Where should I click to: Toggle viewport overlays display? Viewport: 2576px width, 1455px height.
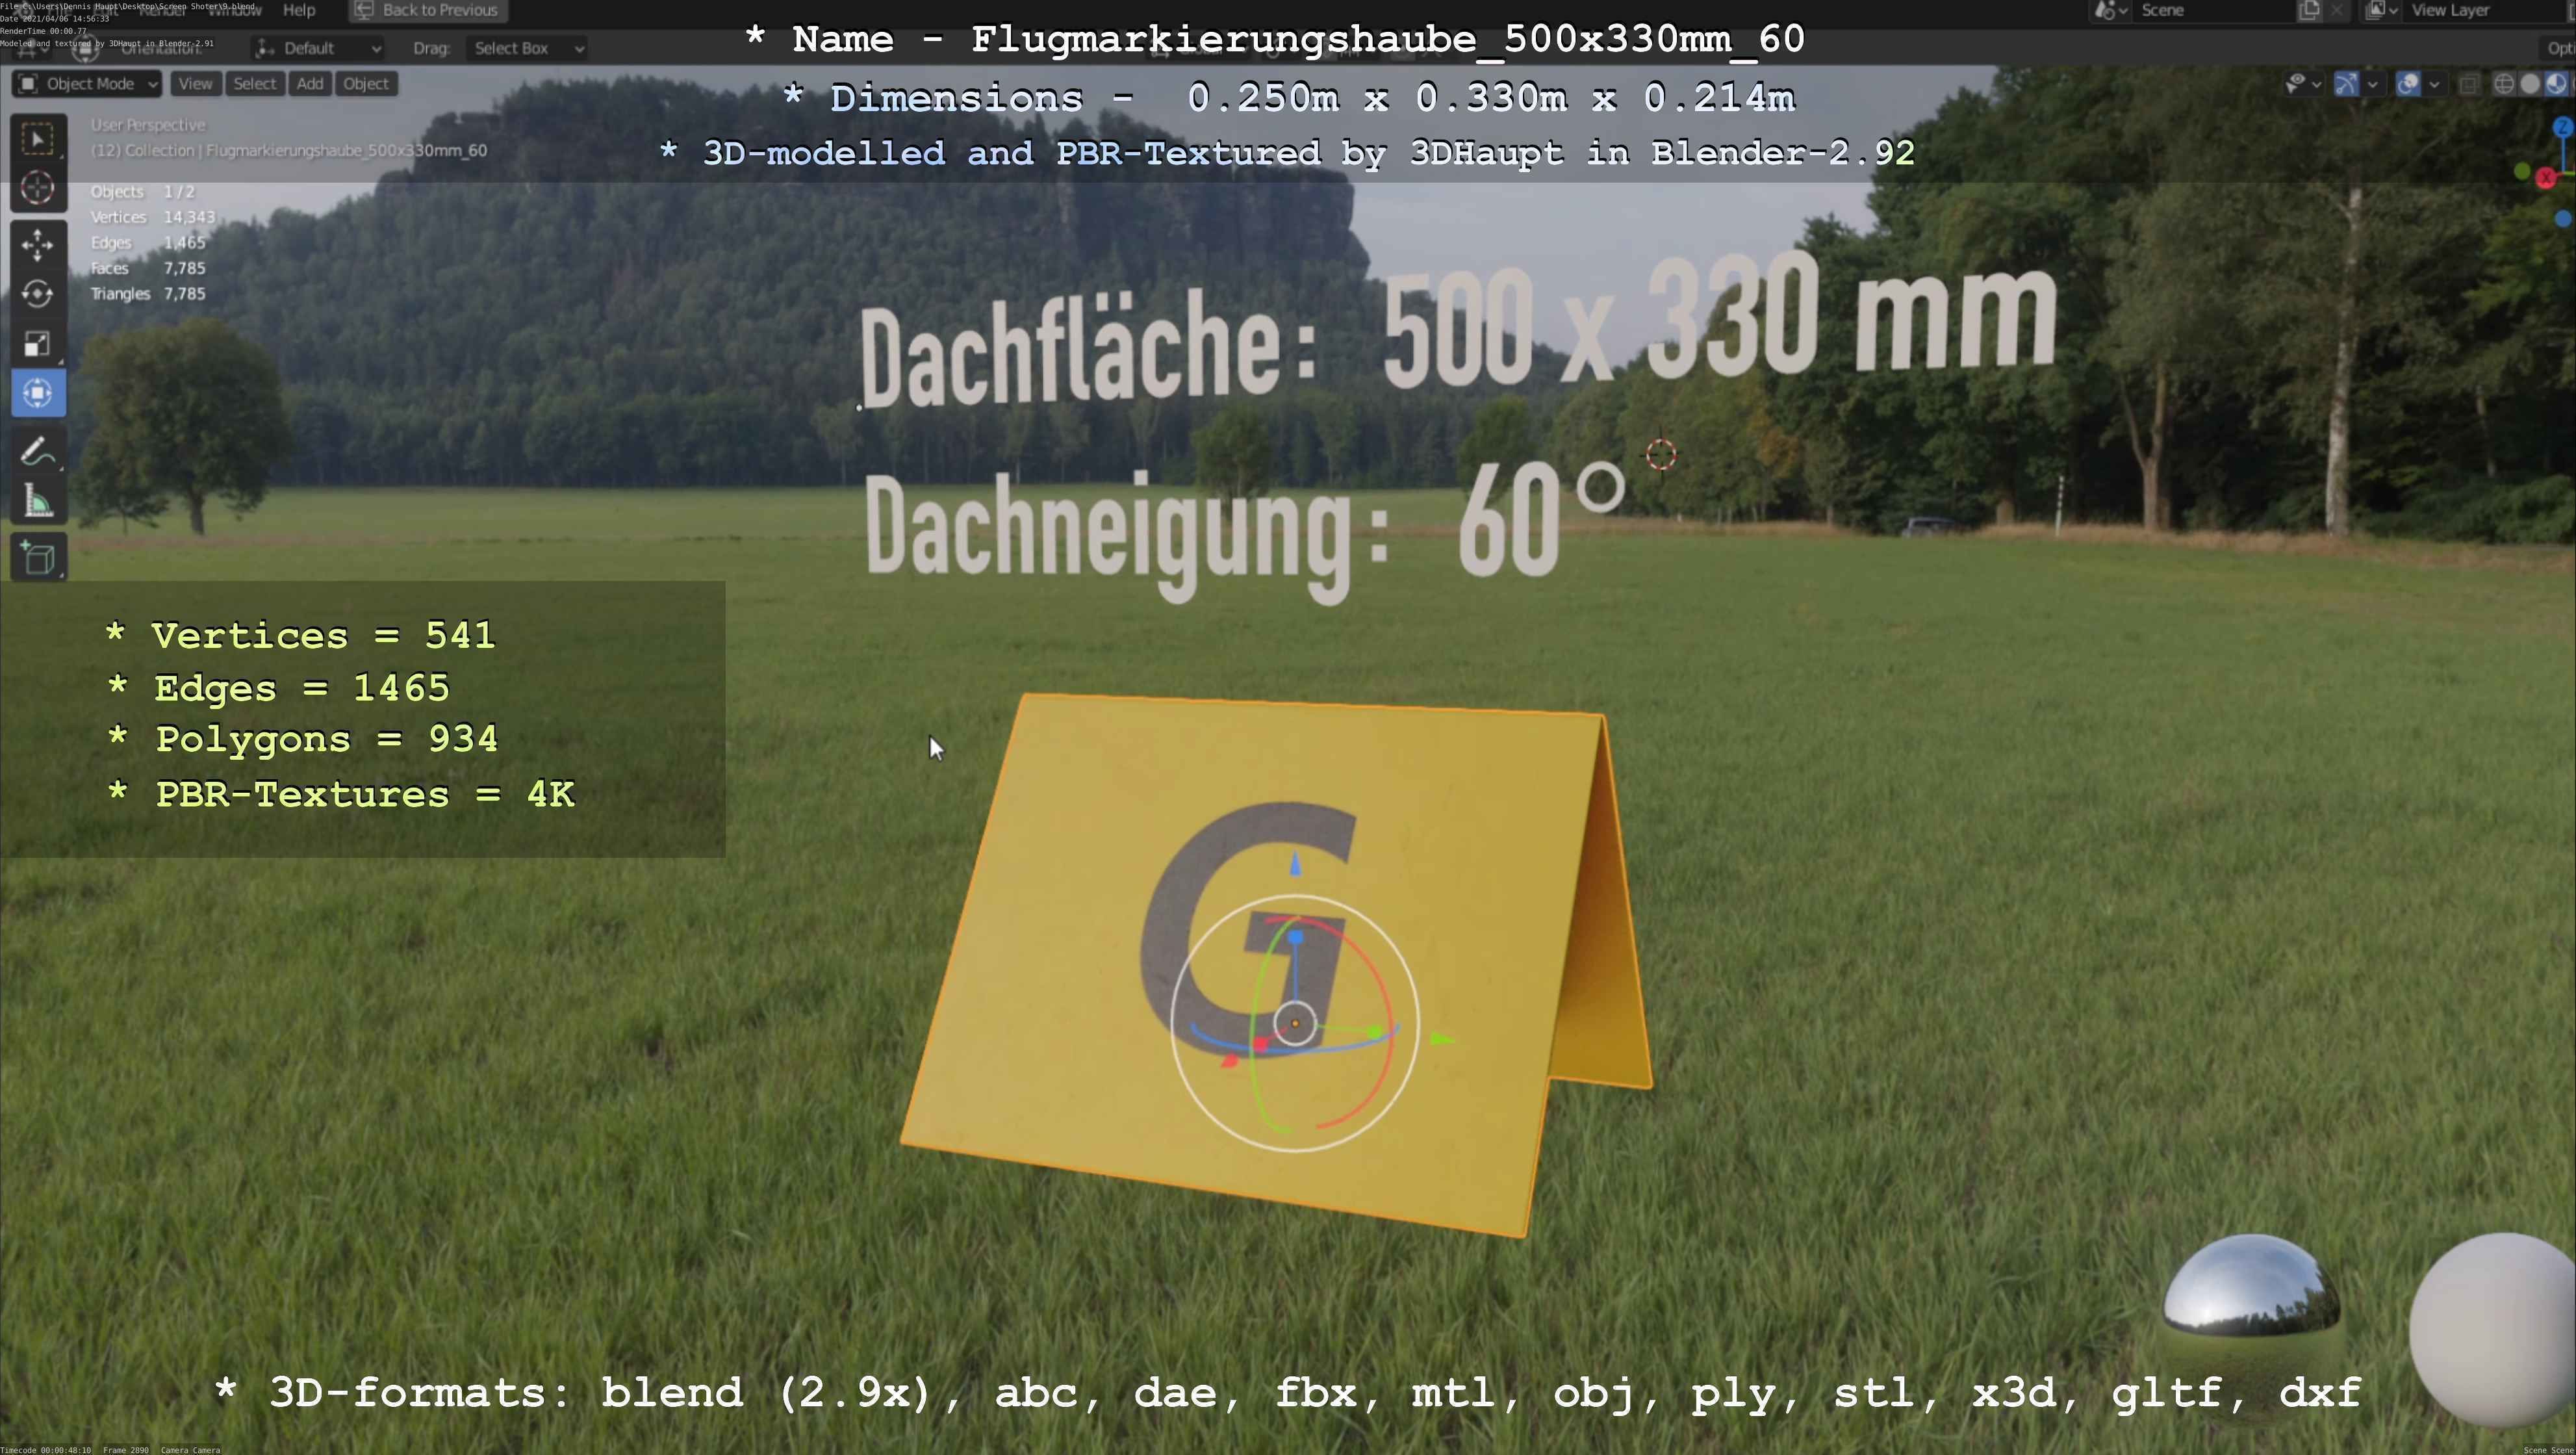click(2408, 84)
